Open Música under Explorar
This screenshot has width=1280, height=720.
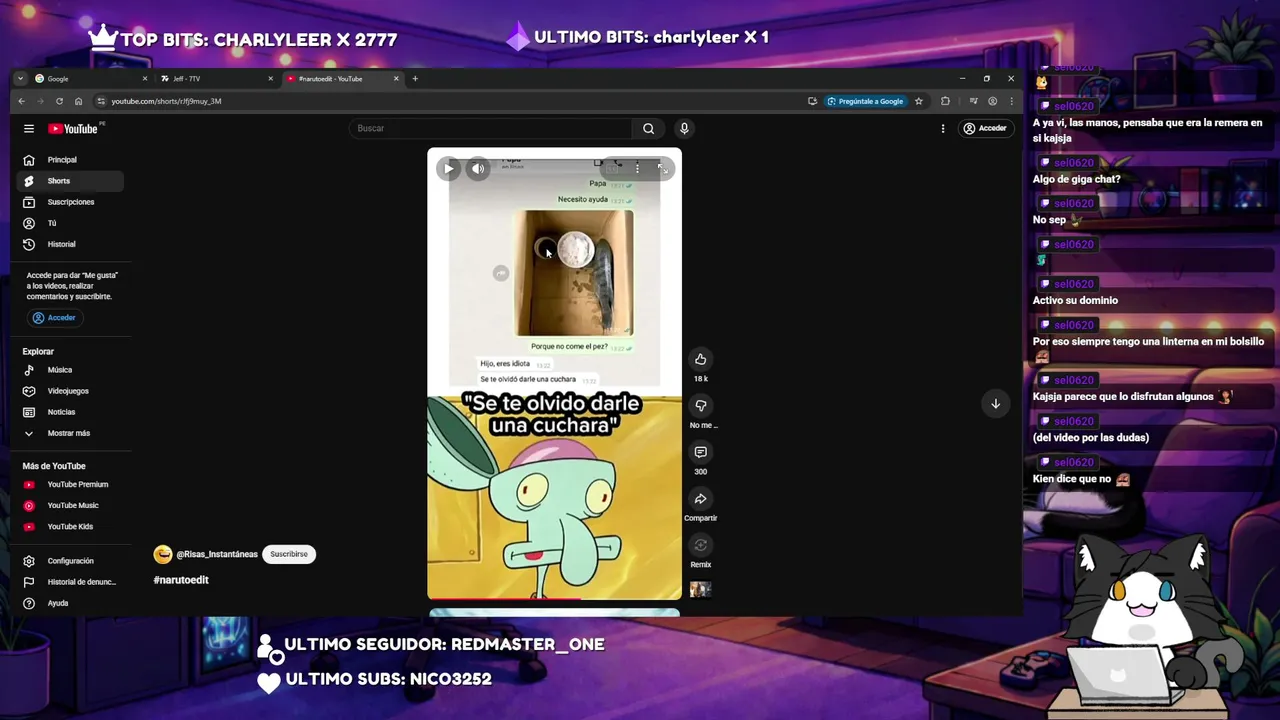[x=70, y=370]
